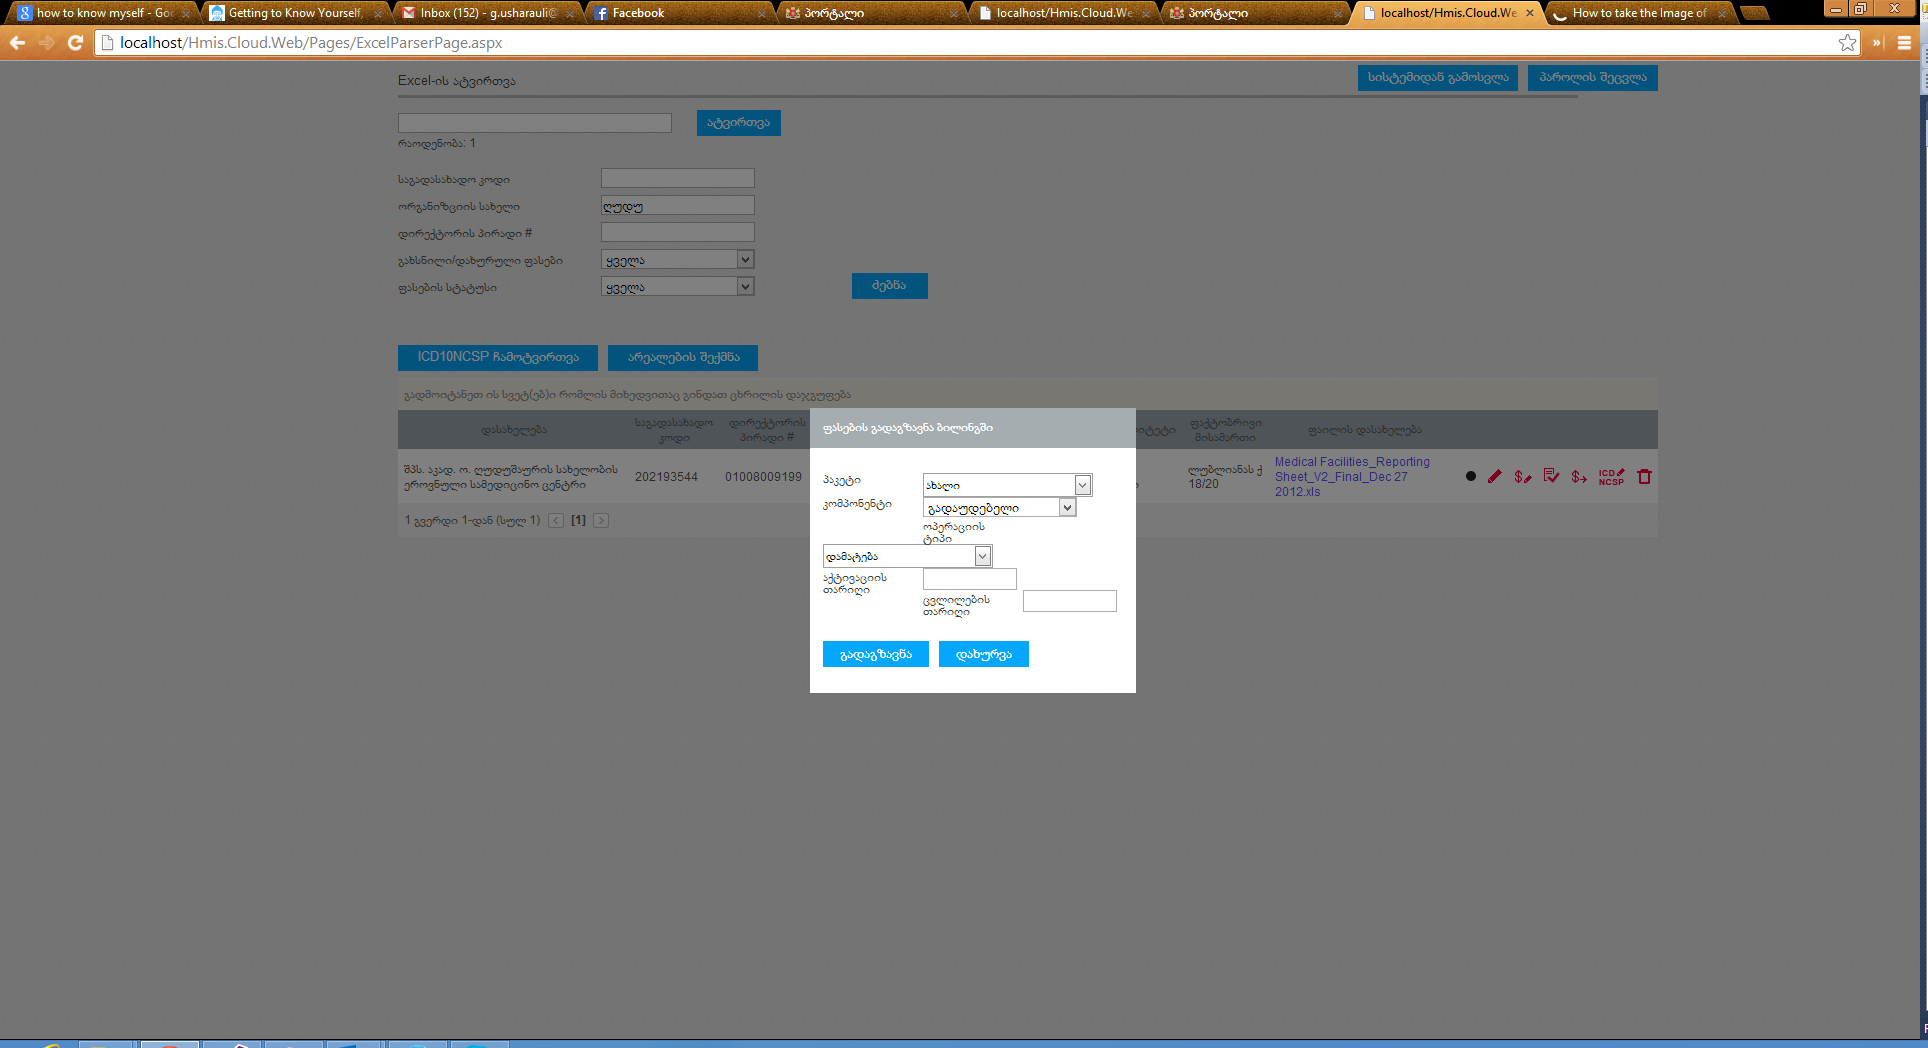Open Medical Facilities_Reporting Sheet xls file link
Viewport: 1928px width, 1048px height.
click(x=1351, y=477)
